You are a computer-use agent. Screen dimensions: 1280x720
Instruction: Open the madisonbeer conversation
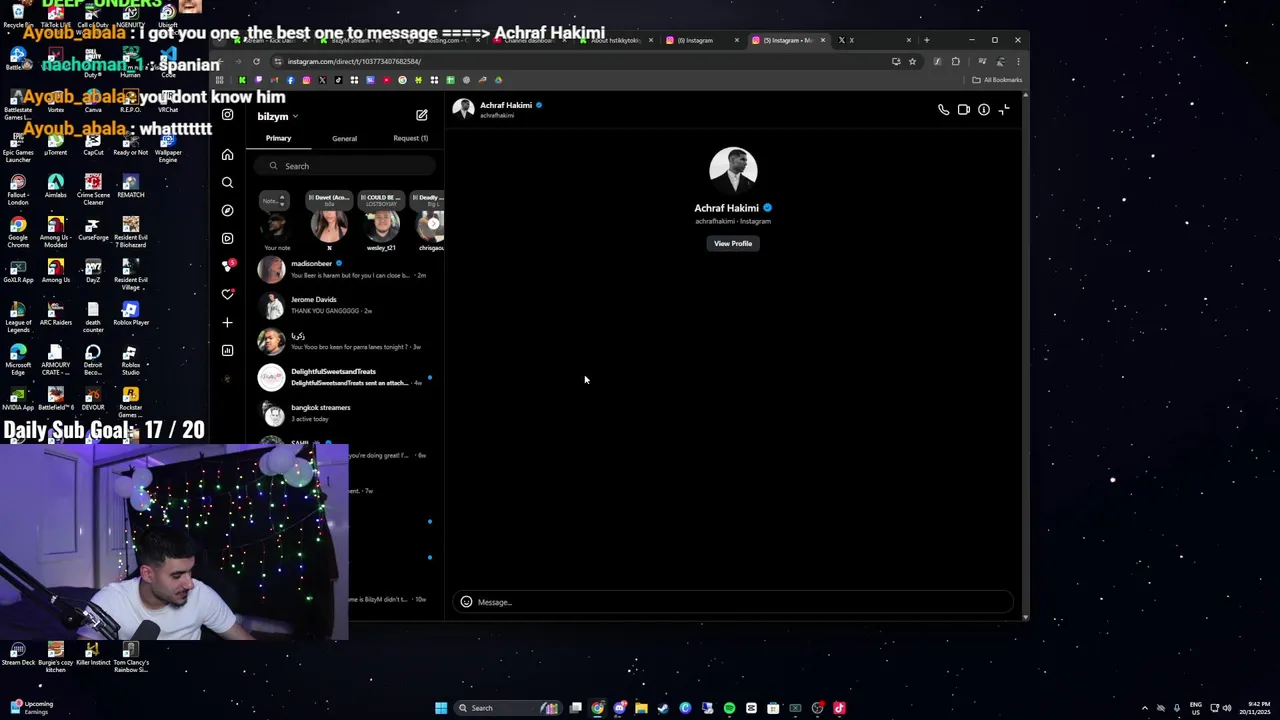coord(345,269)
